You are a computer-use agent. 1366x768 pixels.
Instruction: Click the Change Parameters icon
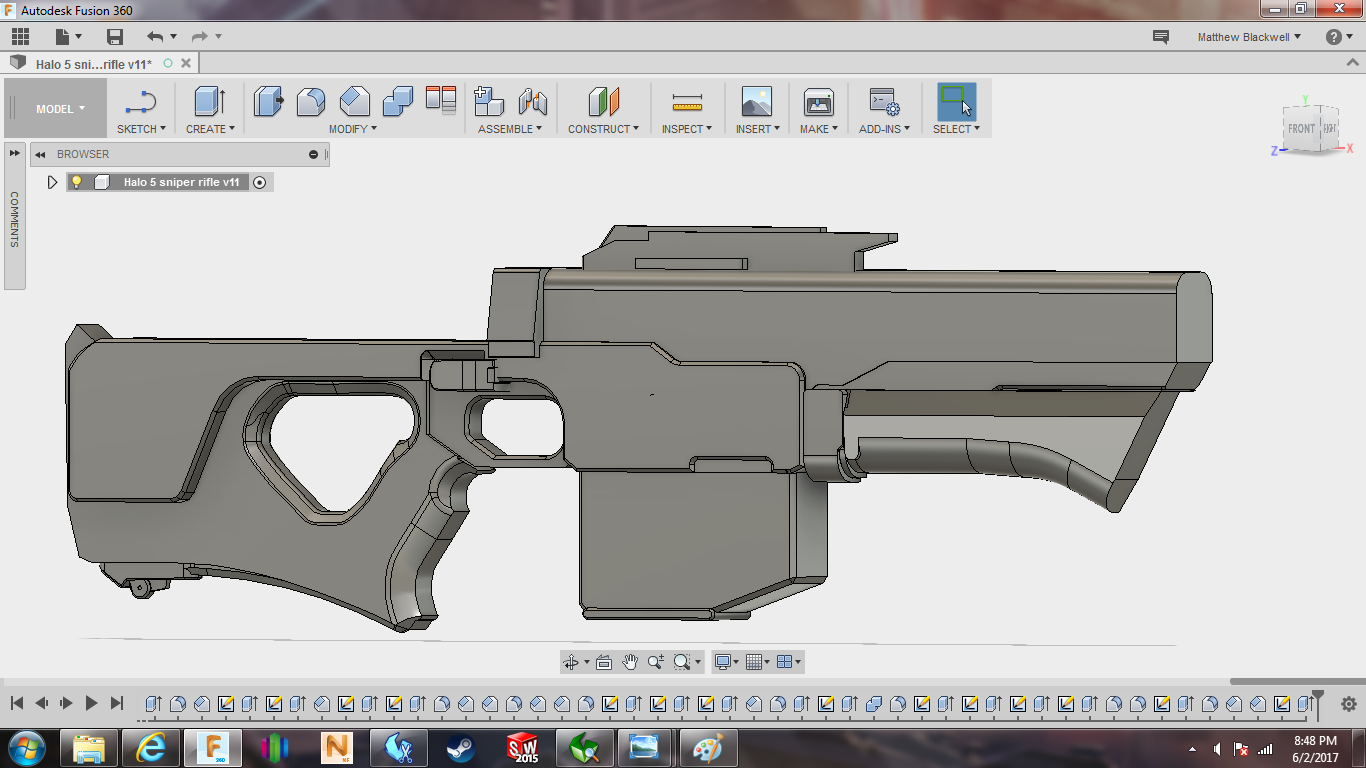click(x=441, y=100)
